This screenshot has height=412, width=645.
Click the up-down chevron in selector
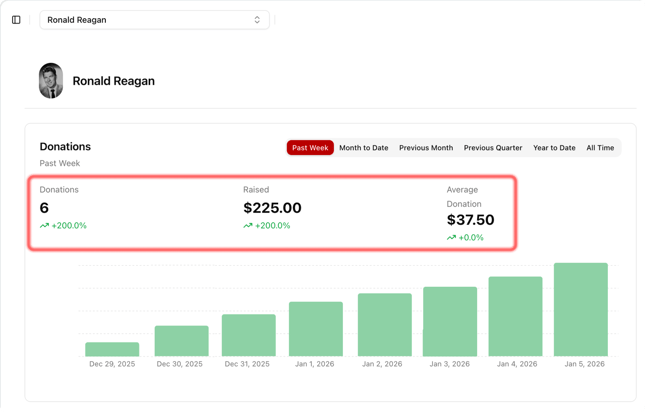257,20
